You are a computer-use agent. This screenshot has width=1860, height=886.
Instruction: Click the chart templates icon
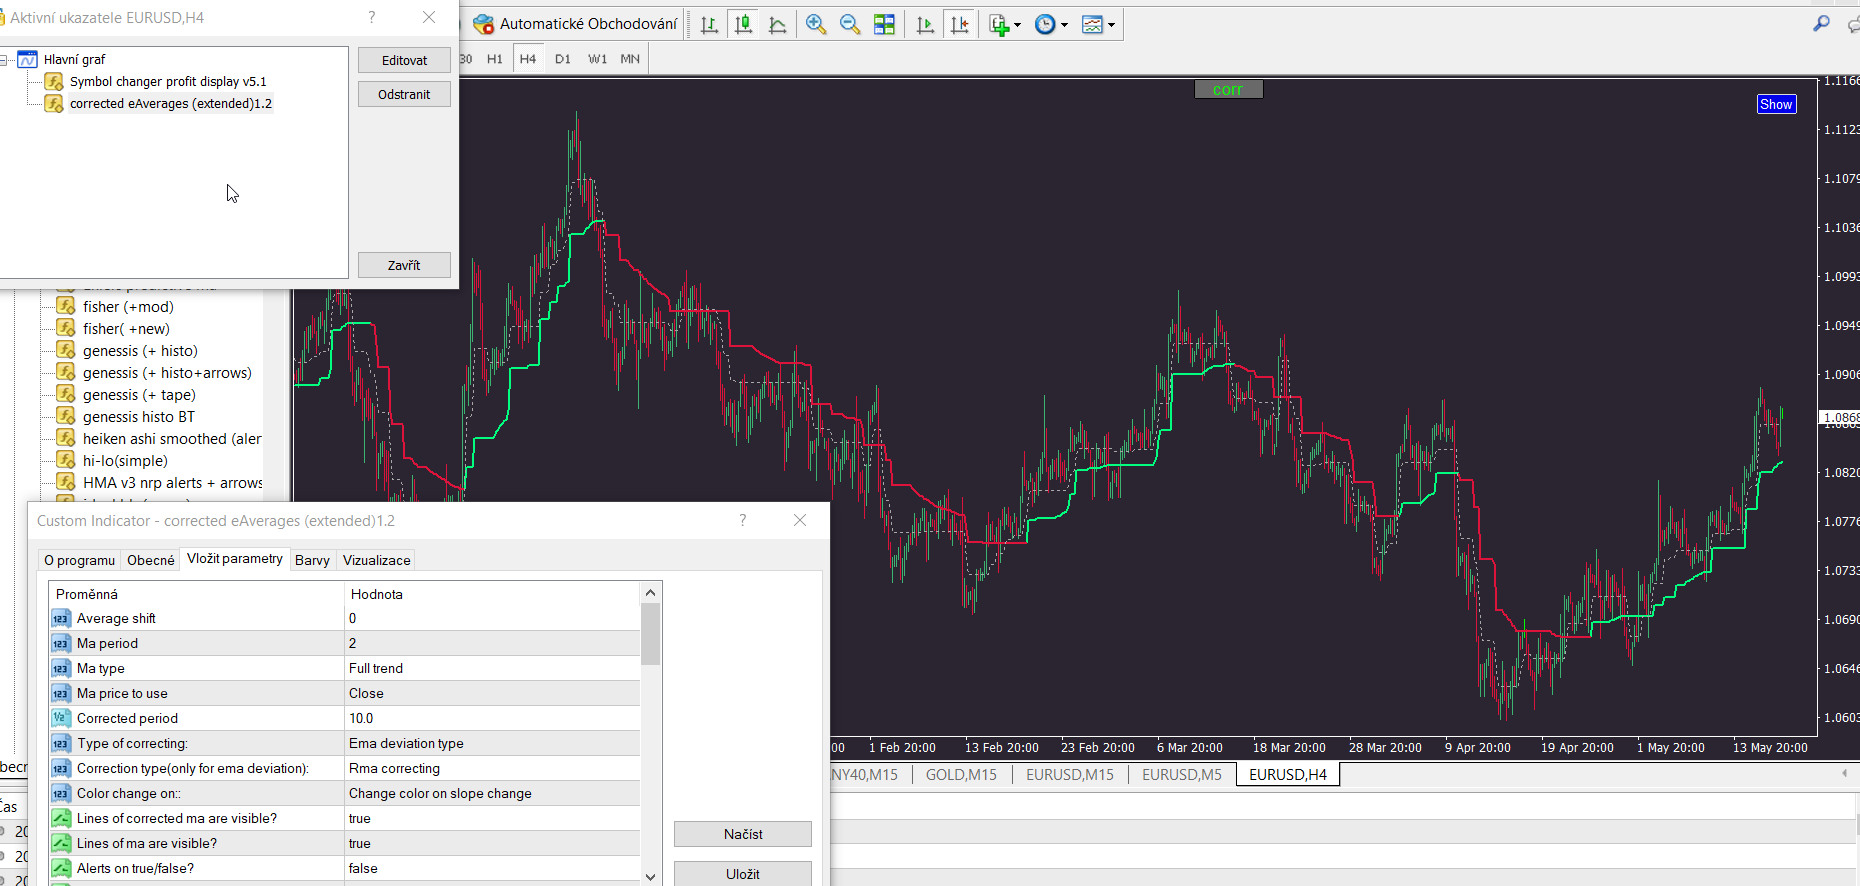click(1092, 25)
